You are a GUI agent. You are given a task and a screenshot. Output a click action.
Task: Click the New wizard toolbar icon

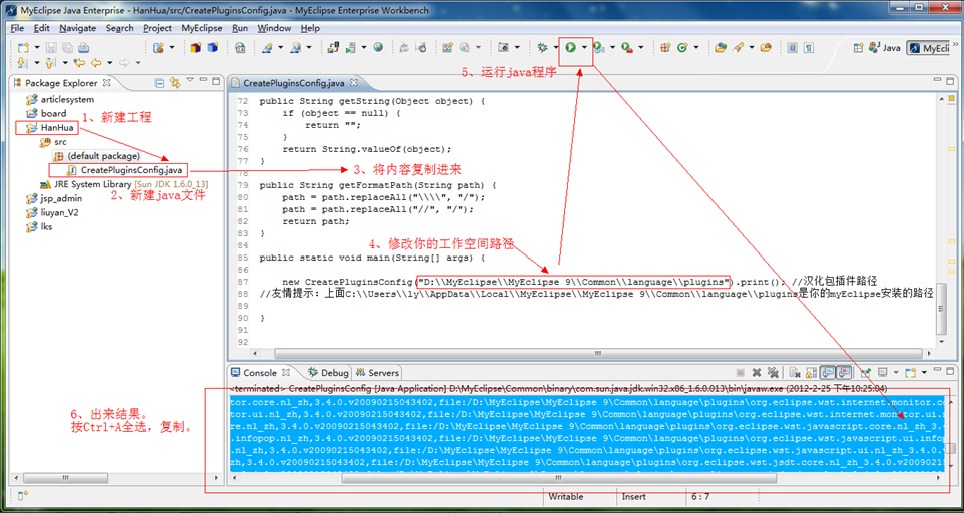tap(23, 47)
